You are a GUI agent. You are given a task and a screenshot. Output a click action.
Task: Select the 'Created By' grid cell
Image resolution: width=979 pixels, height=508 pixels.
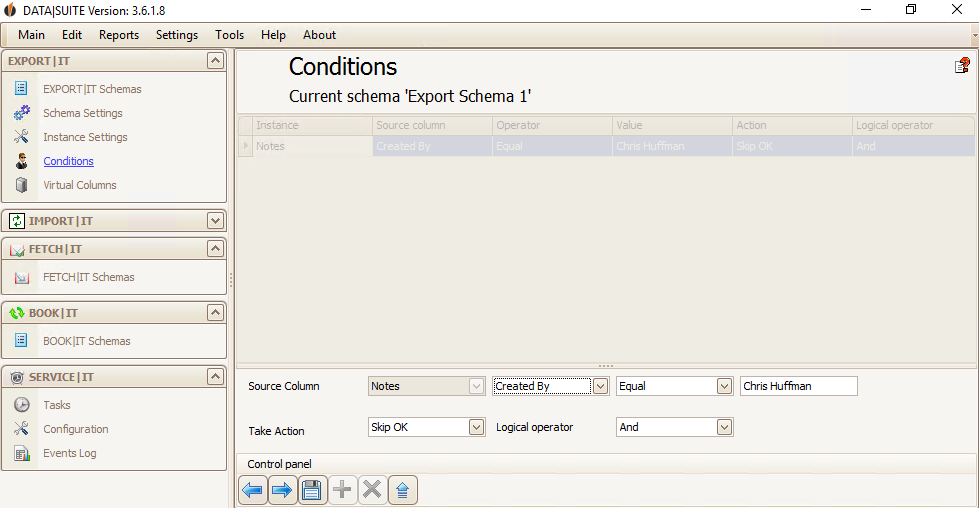432,146
